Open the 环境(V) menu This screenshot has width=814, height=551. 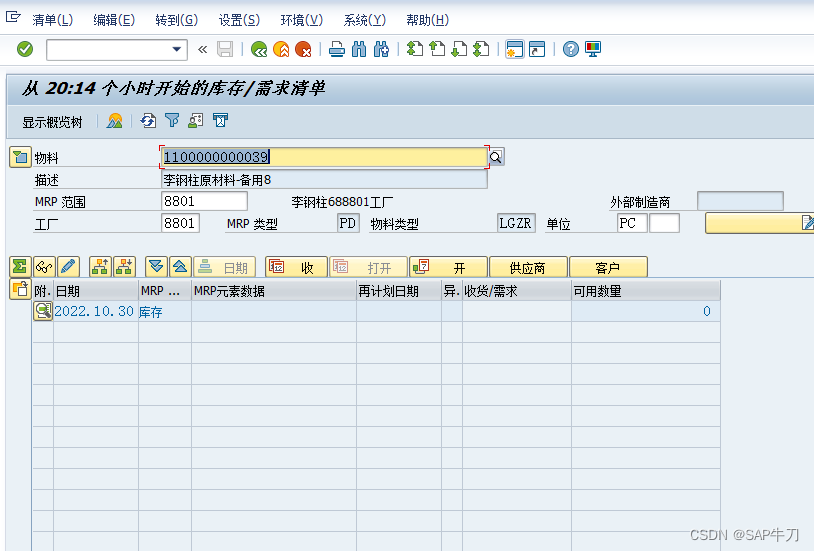(x=302, y=20)
